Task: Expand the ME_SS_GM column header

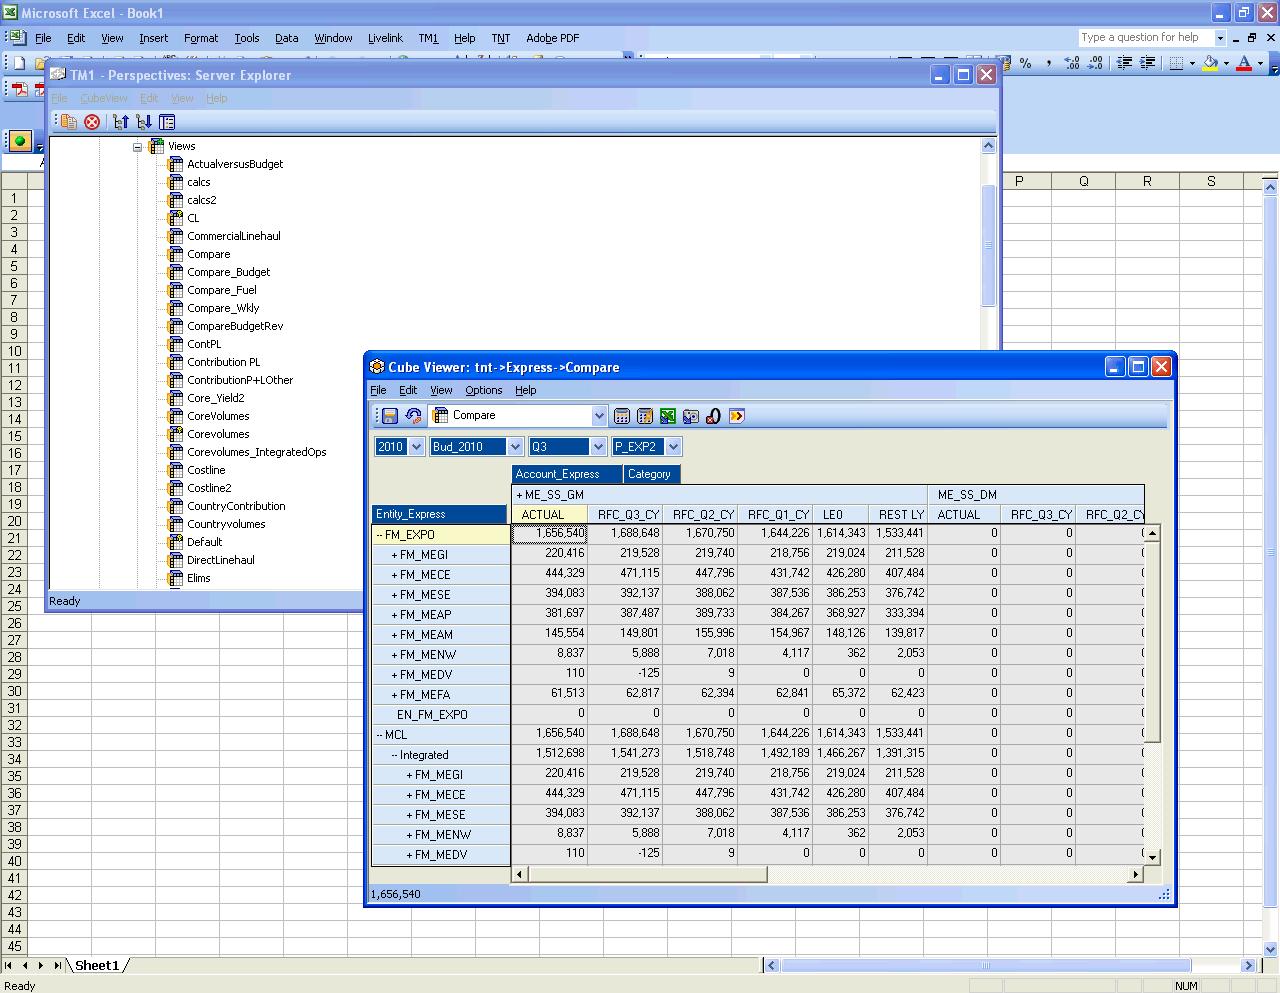Action: (x=520, y=495)
